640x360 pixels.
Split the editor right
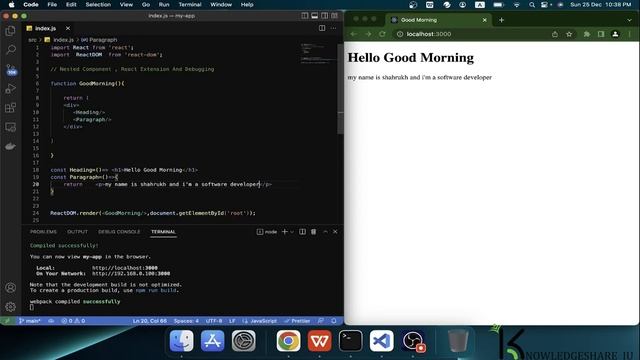pos(322,28)
